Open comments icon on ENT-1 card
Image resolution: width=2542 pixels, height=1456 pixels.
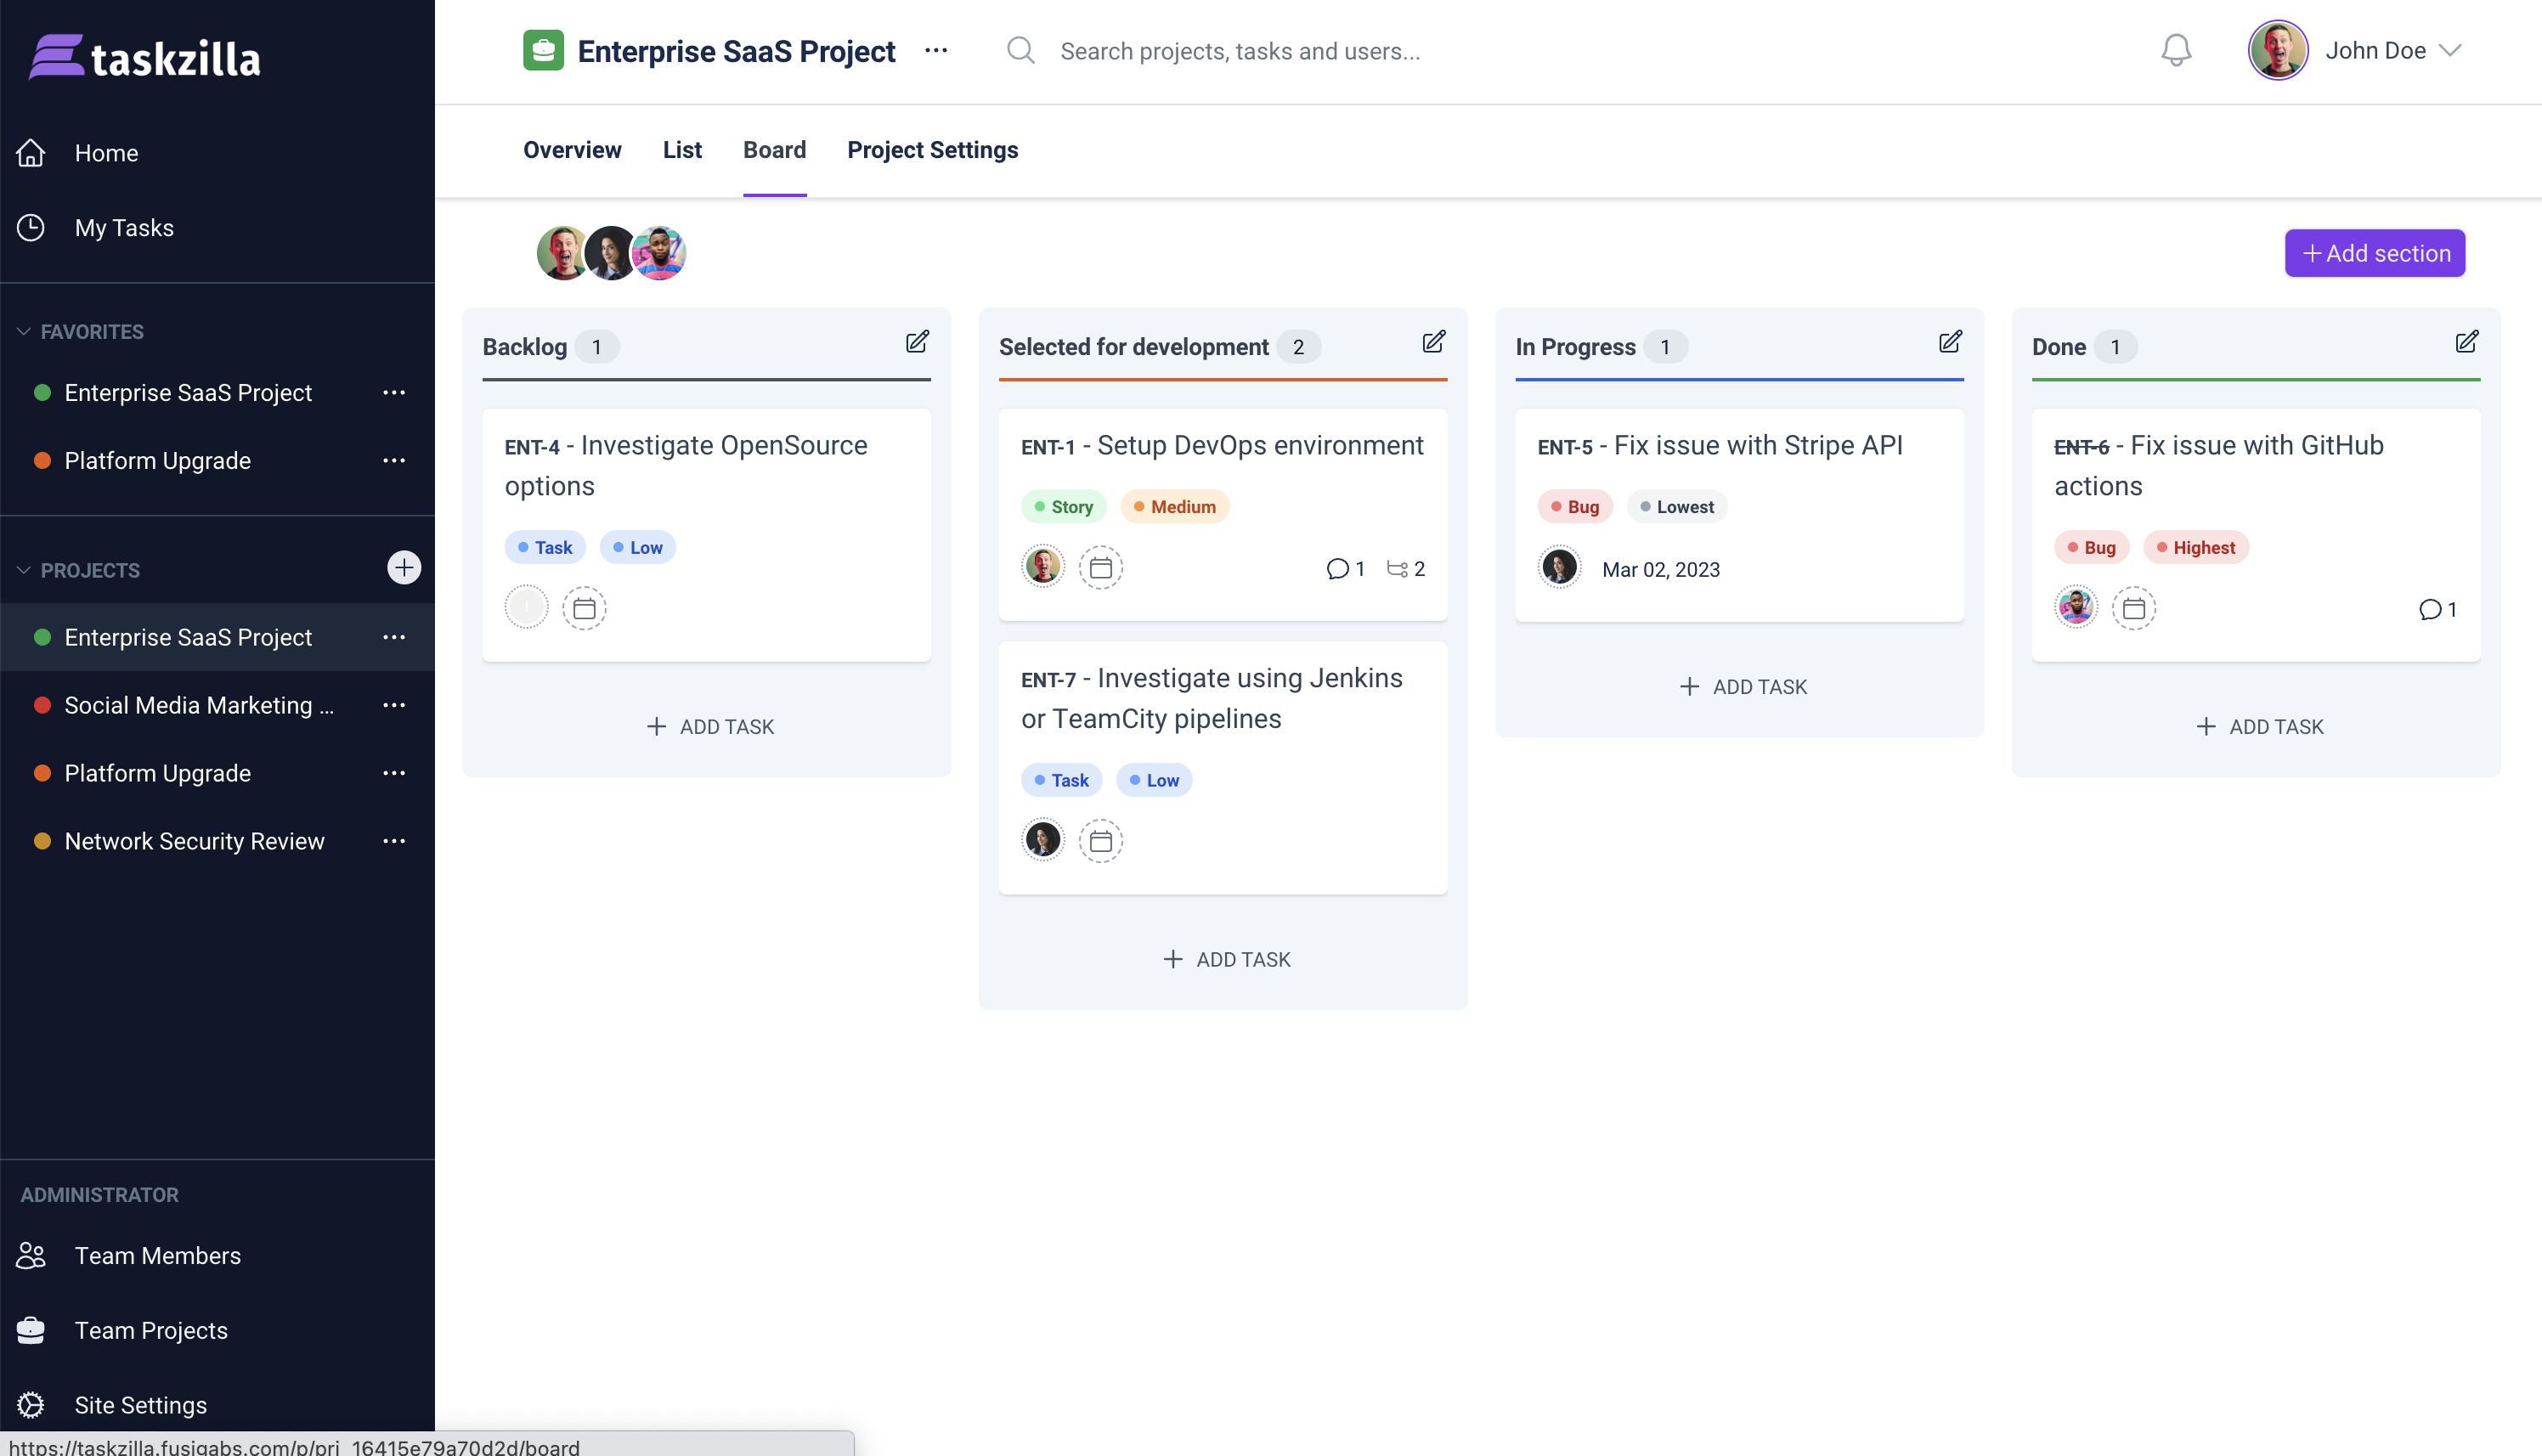click(x=1337, y=569)
